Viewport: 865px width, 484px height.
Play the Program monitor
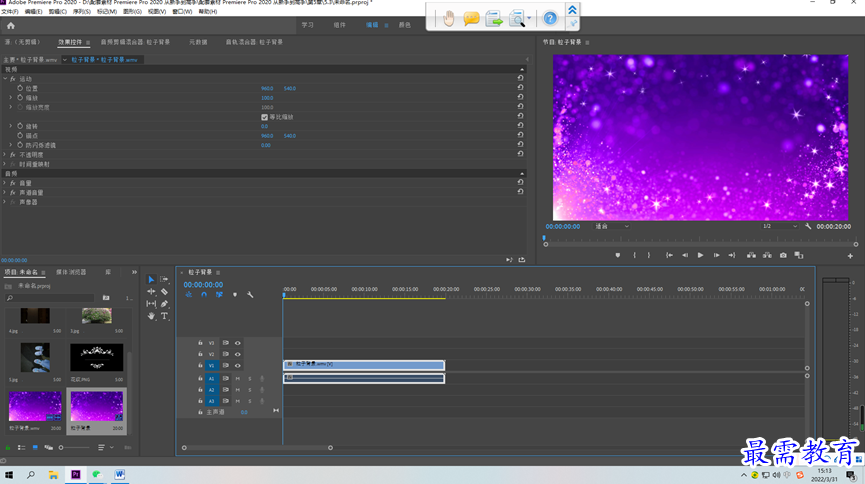pyautogui.click(x=700, y=256)
